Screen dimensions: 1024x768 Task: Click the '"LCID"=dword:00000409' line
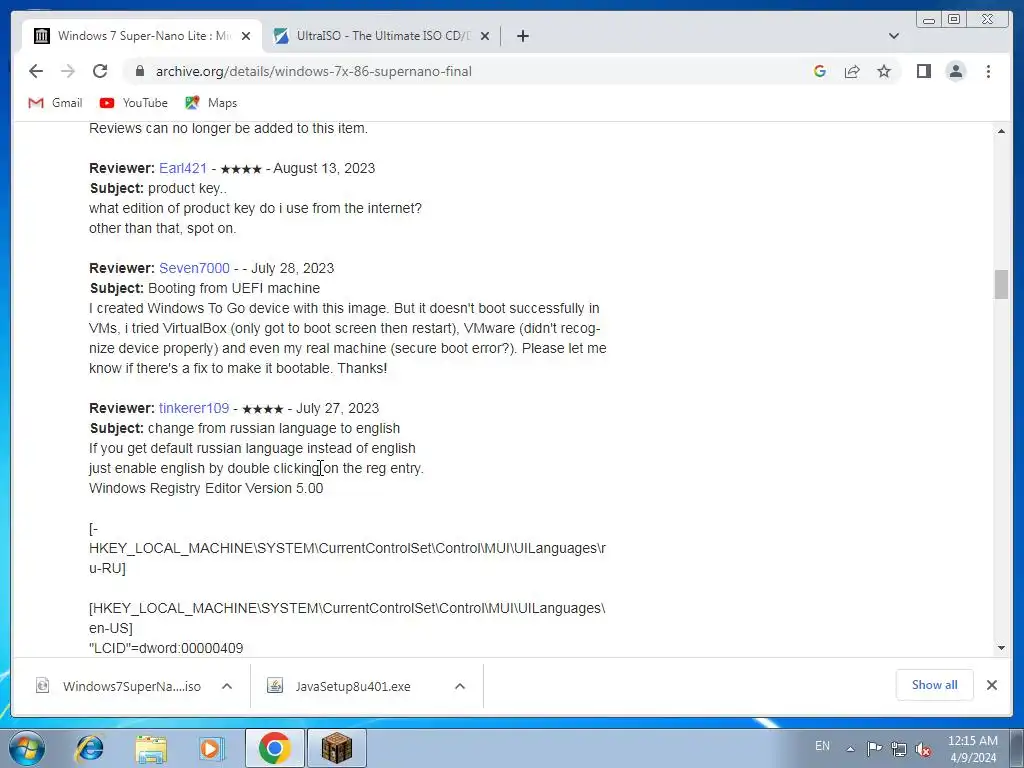166,648
